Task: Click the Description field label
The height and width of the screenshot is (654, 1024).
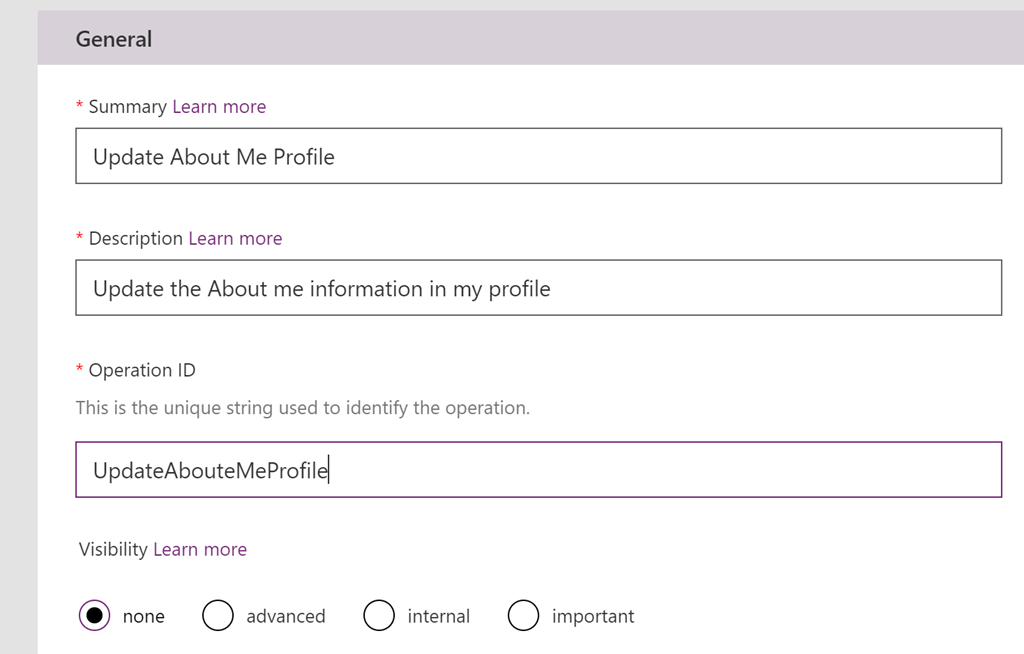Action: [136, 238]
